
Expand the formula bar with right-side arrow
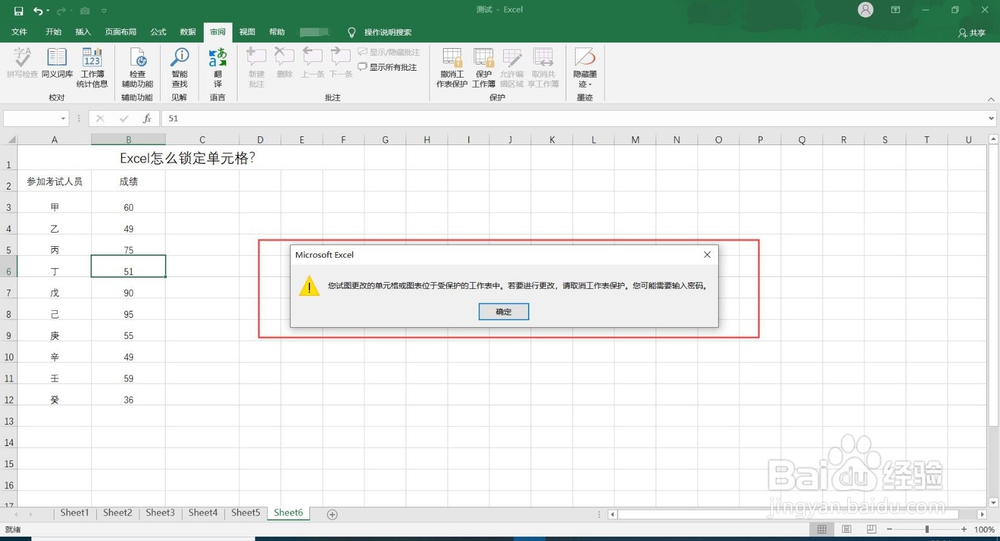tap(991, 119)
